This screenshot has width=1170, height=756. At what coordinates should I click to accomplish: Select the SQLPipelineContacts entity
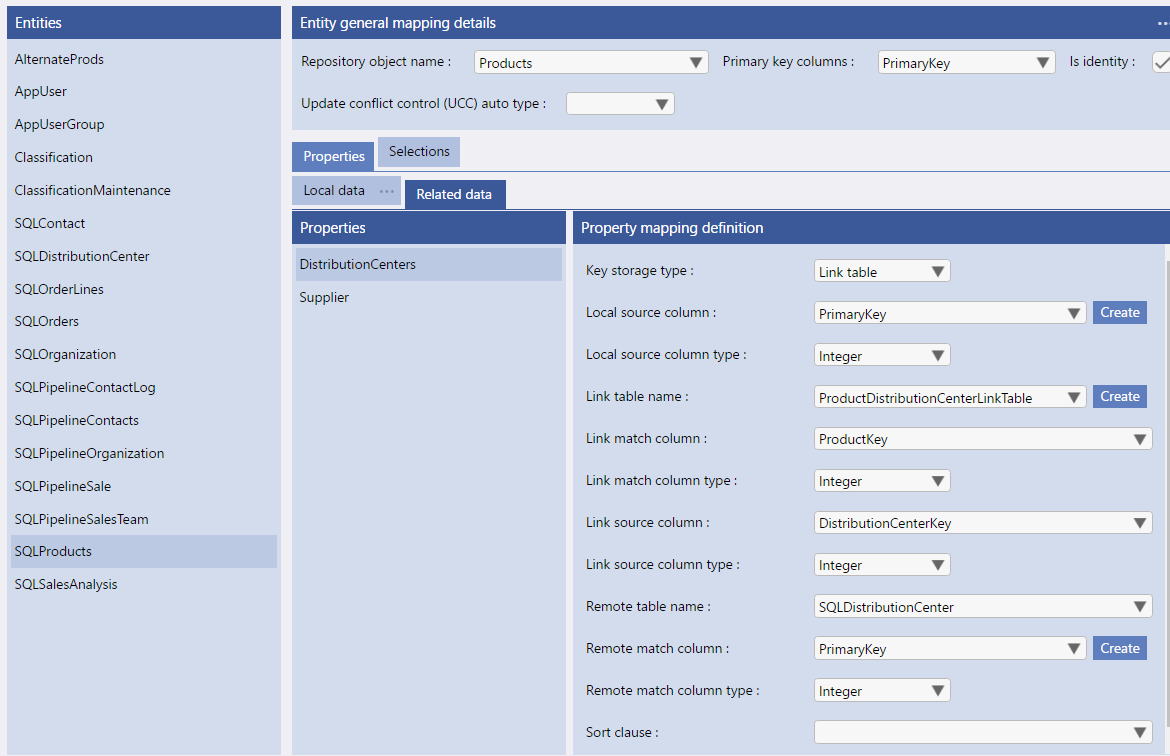click(x=143, y=420)
